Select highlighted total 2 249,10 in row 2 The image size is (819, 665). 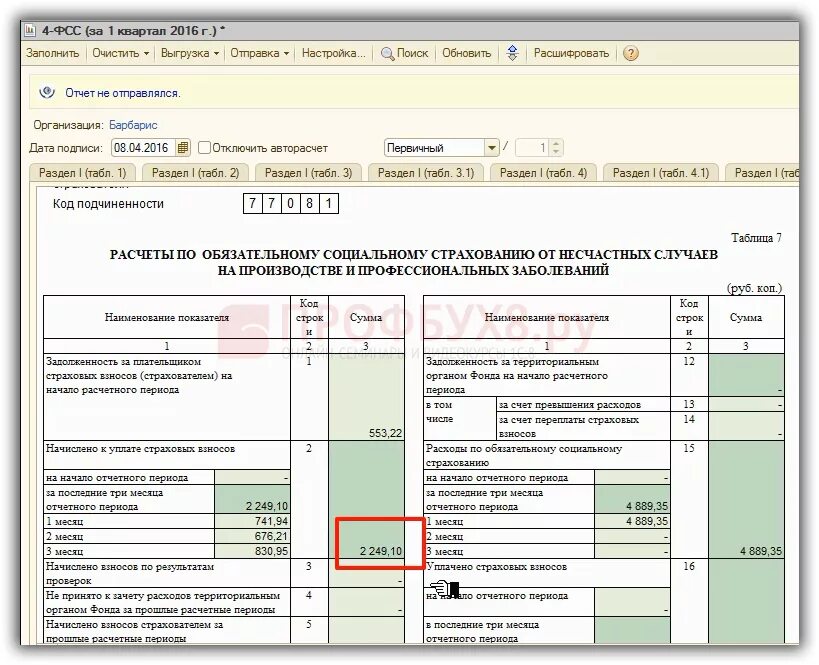[x=367, y=500]
